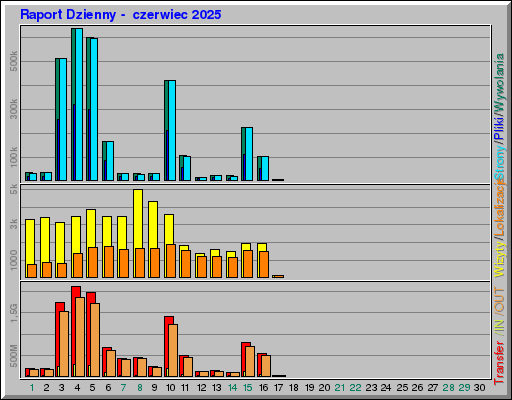Viewport: 512px width, 400px height.
Task: Click the '5k' y-axis label
Action: [13, 190]
